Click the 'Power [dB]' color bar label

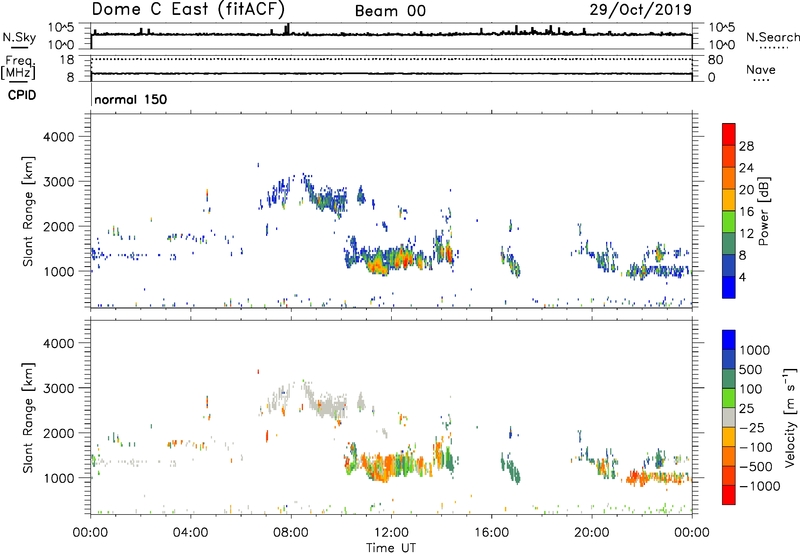pyautogui.click(x=763, y=211)
